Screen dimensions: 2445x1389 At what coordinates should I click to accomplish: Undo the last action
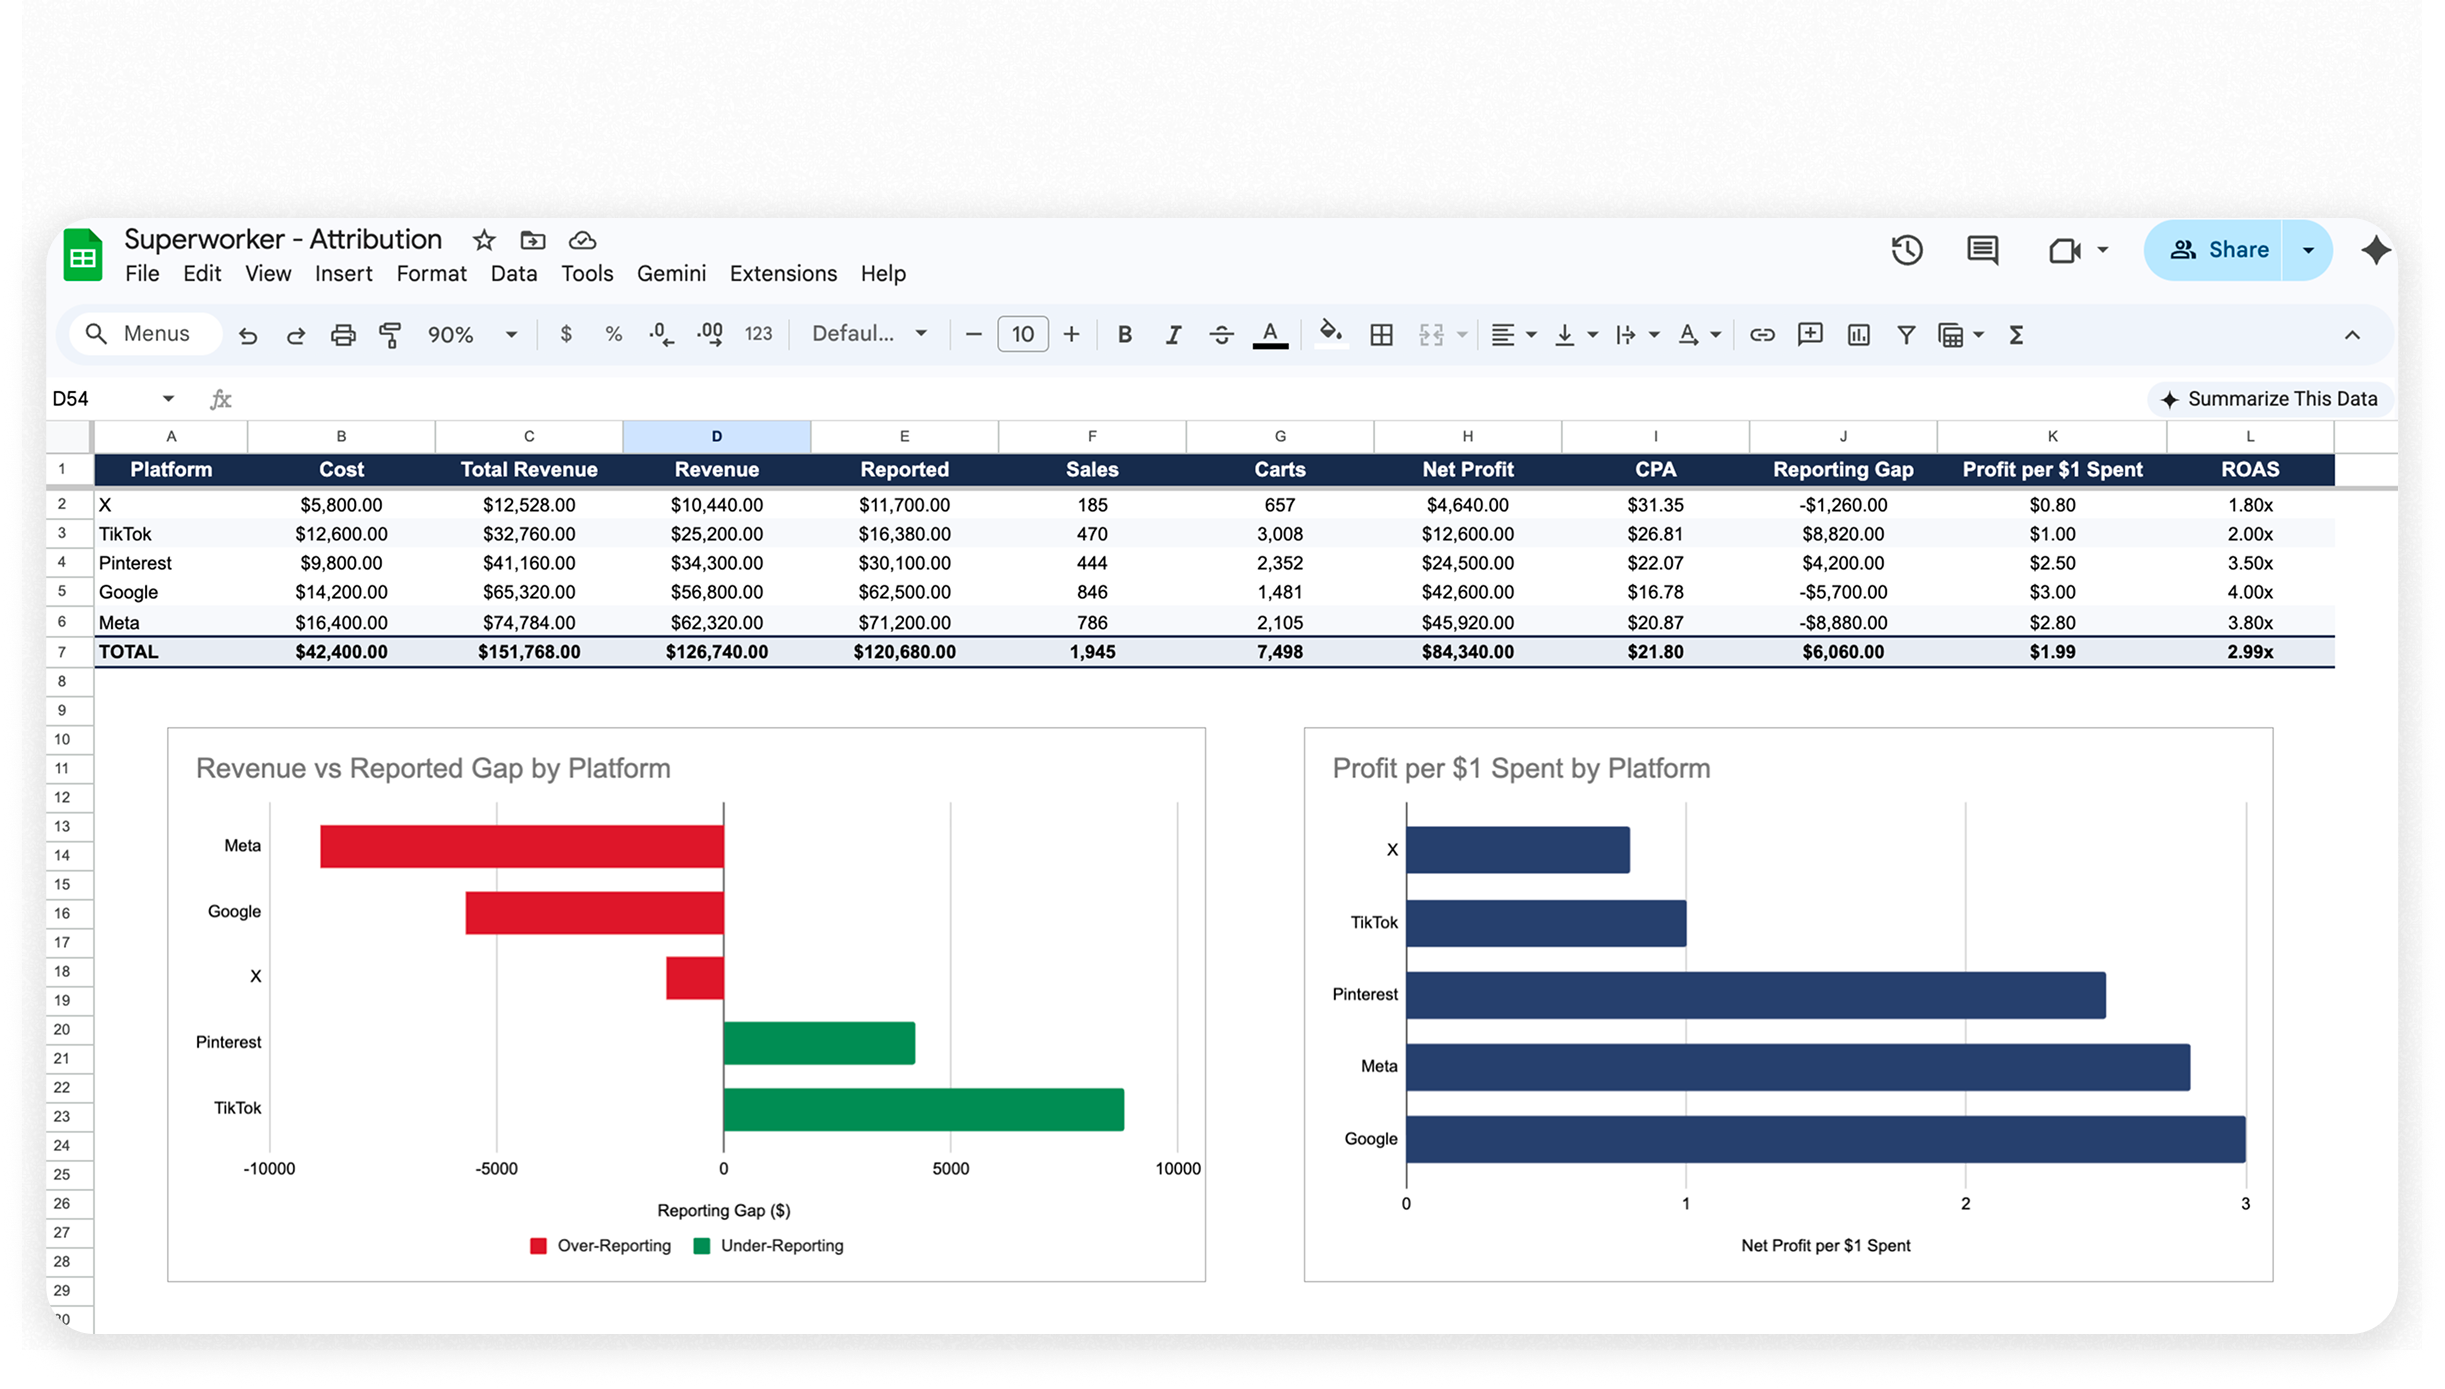click(x=248, y=335)
